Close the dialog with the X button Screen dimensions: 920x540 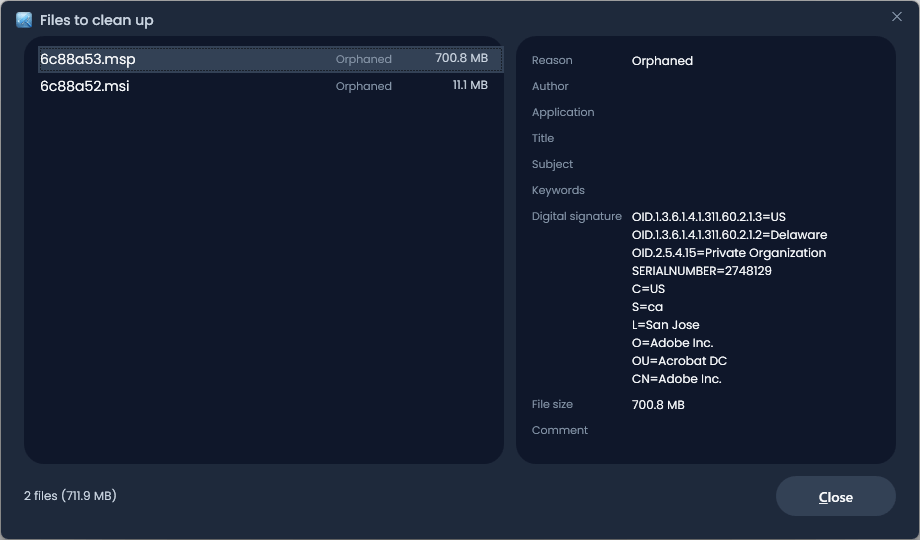point(896,17)
